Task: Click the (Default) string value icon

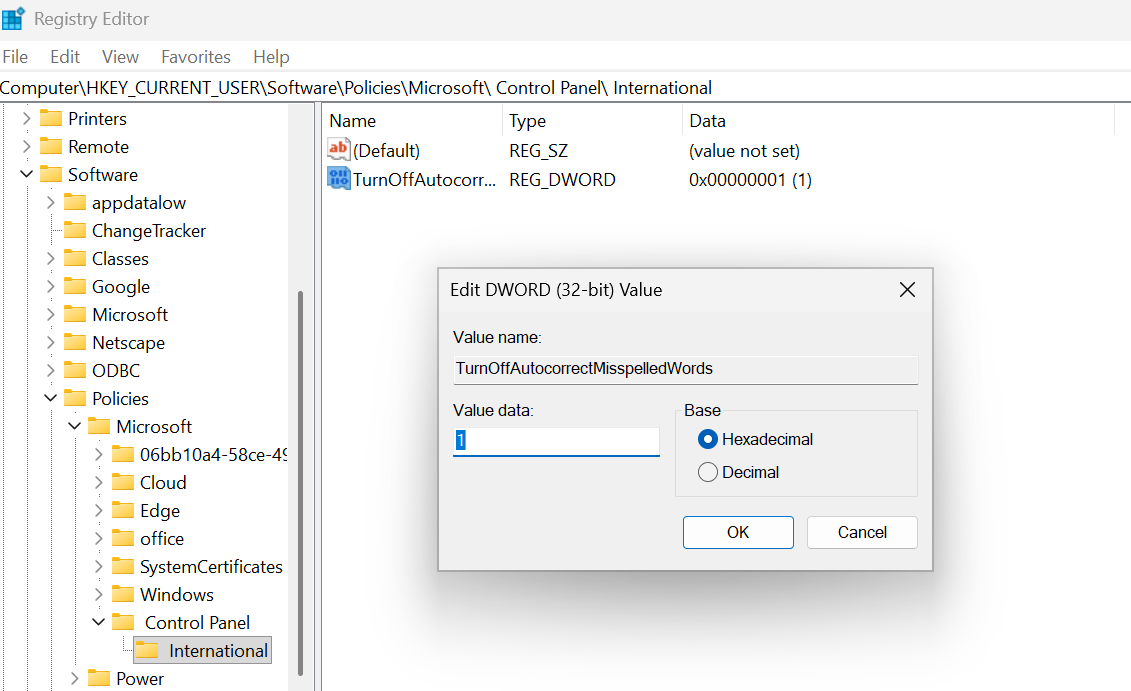Action: pos(338,149)
